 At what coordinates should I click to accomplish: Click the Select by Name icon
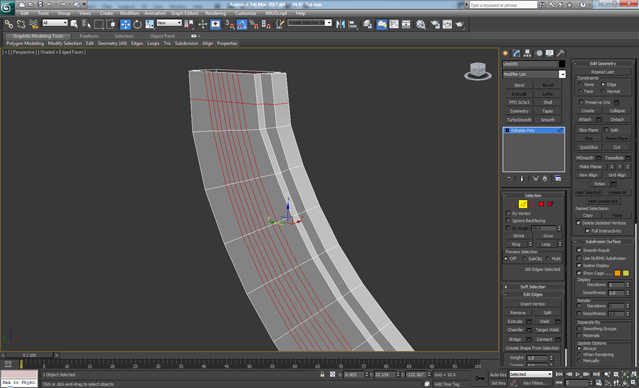pyautogui.click(x=86, y=24)
